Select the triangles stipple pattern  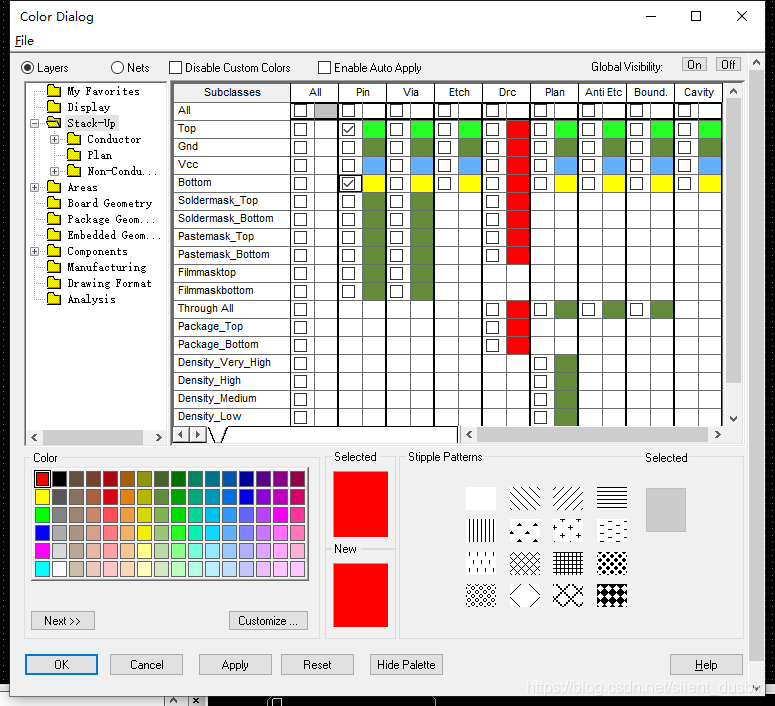point(524,530)
